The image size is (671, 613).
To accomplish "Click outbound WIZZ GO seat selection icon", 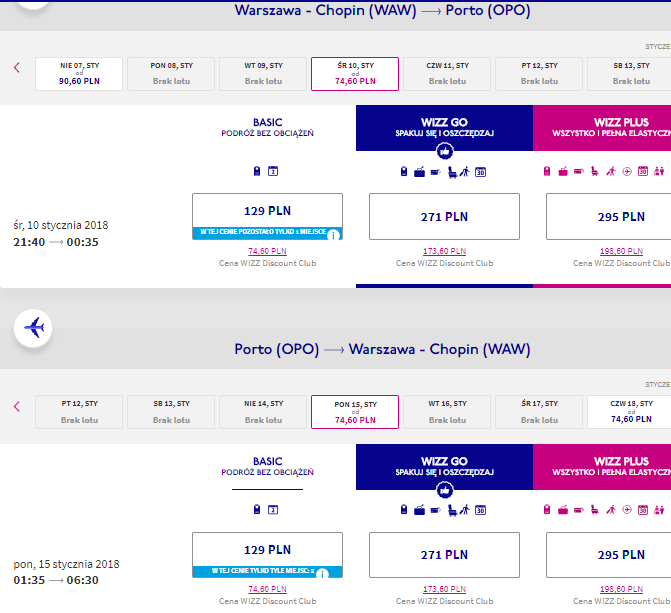I will pos(452,173).
